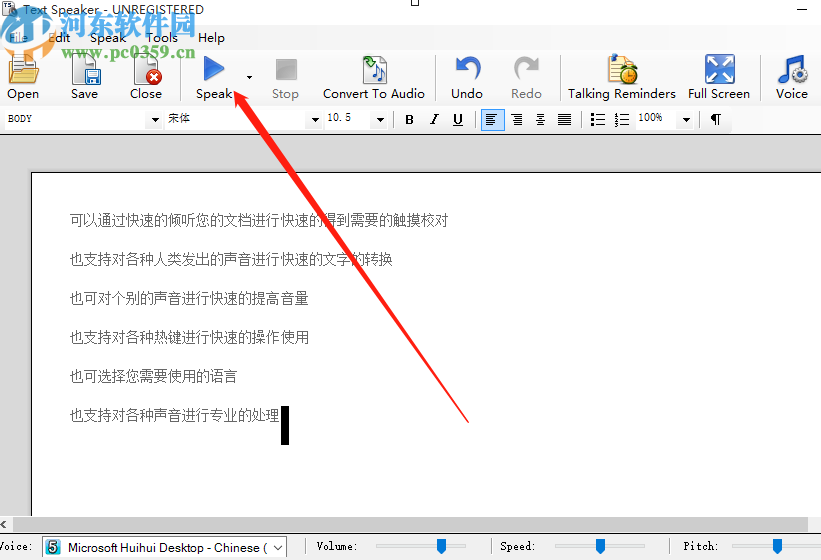Click the line ending with 提高音量
The height and width of the screenshot is (560, 821).
tap(189, 298)
